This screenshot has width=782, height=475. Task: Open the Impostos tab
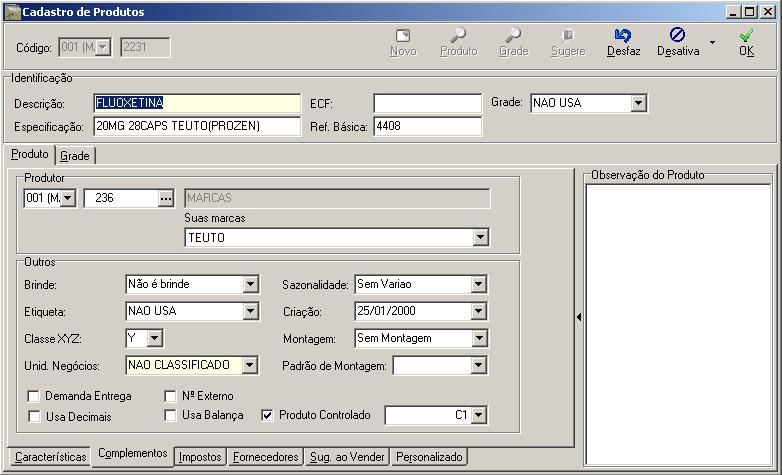coord(200,457)
